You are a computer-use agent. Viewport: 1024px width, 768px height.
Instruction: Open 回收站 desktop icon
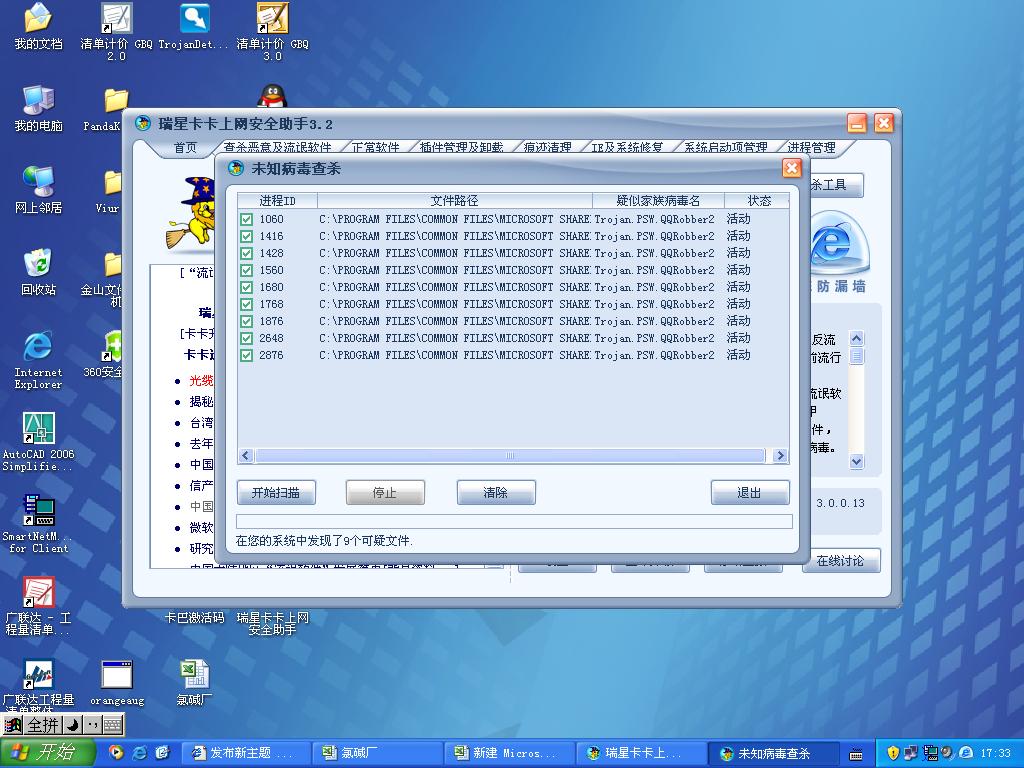[38, 272]
